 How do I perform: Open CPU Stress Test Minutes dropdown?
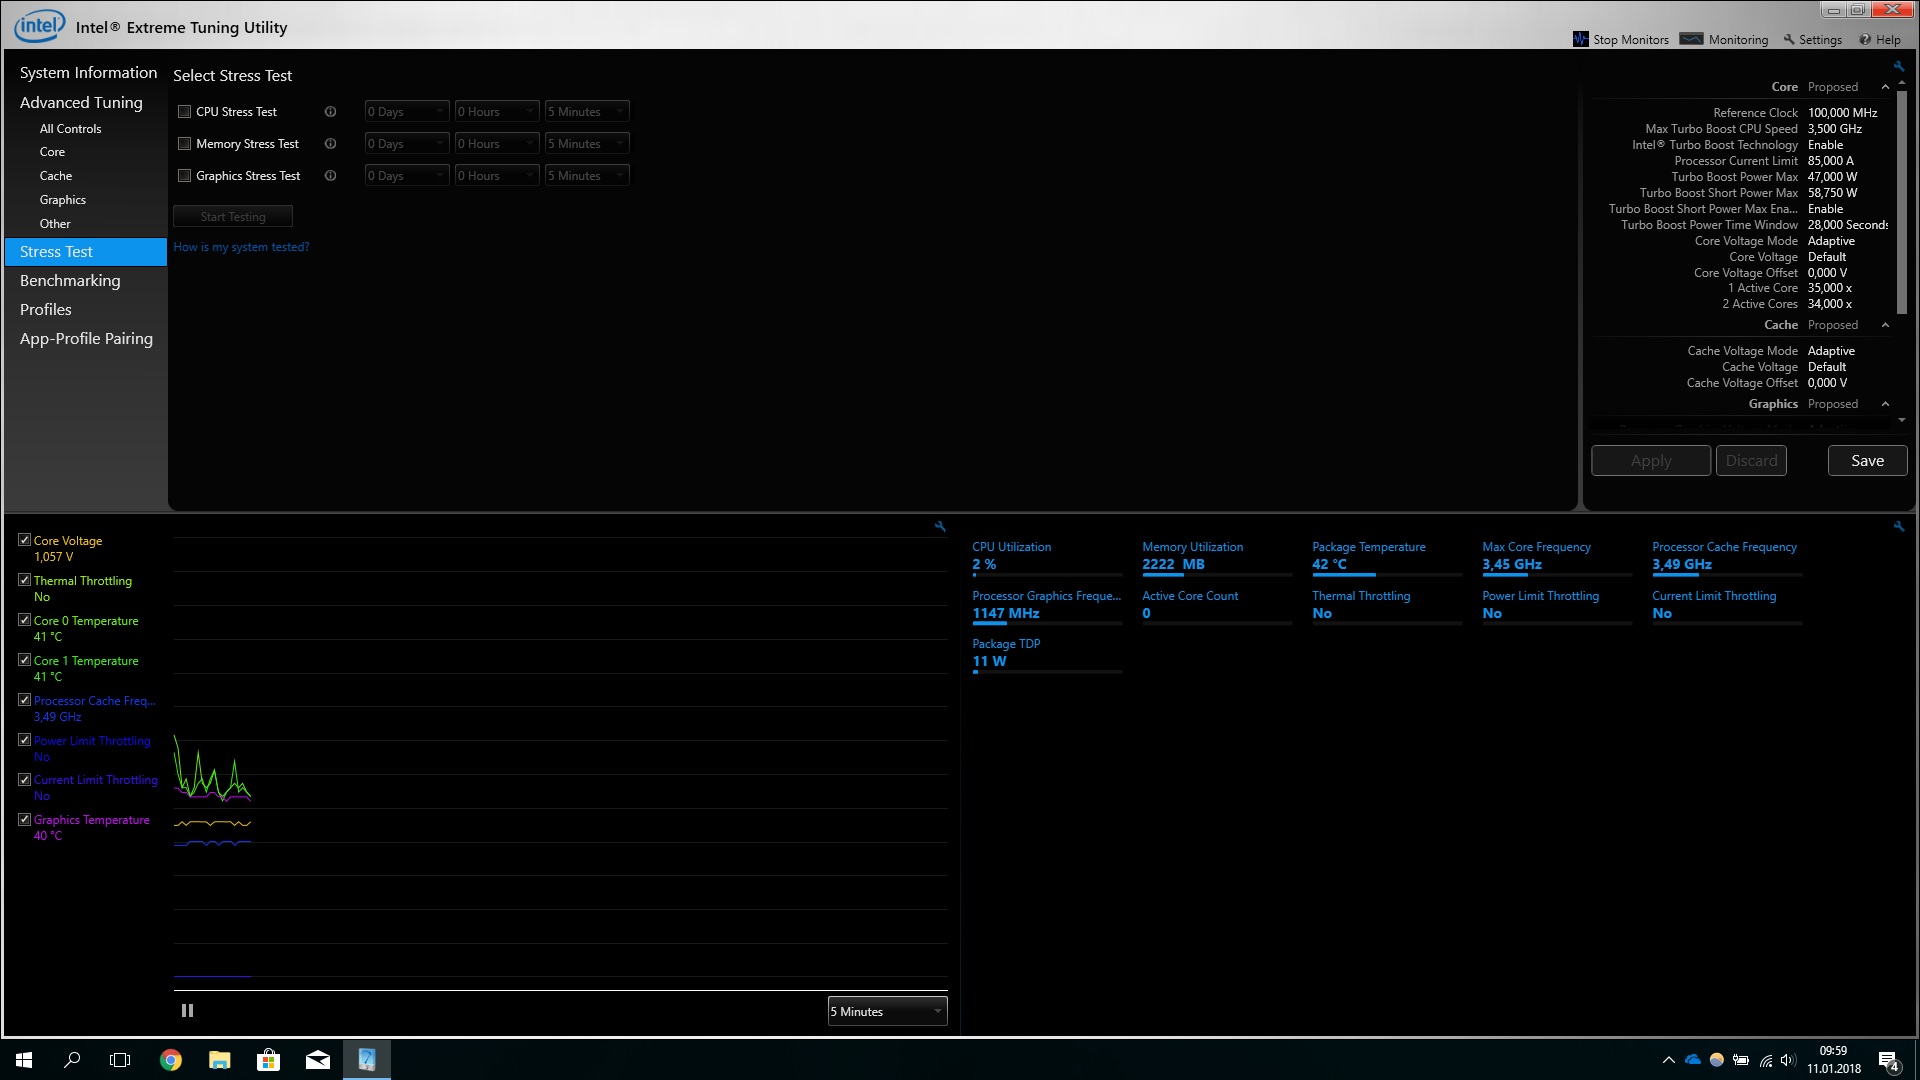pyautogui.click(x=587, y=112)
